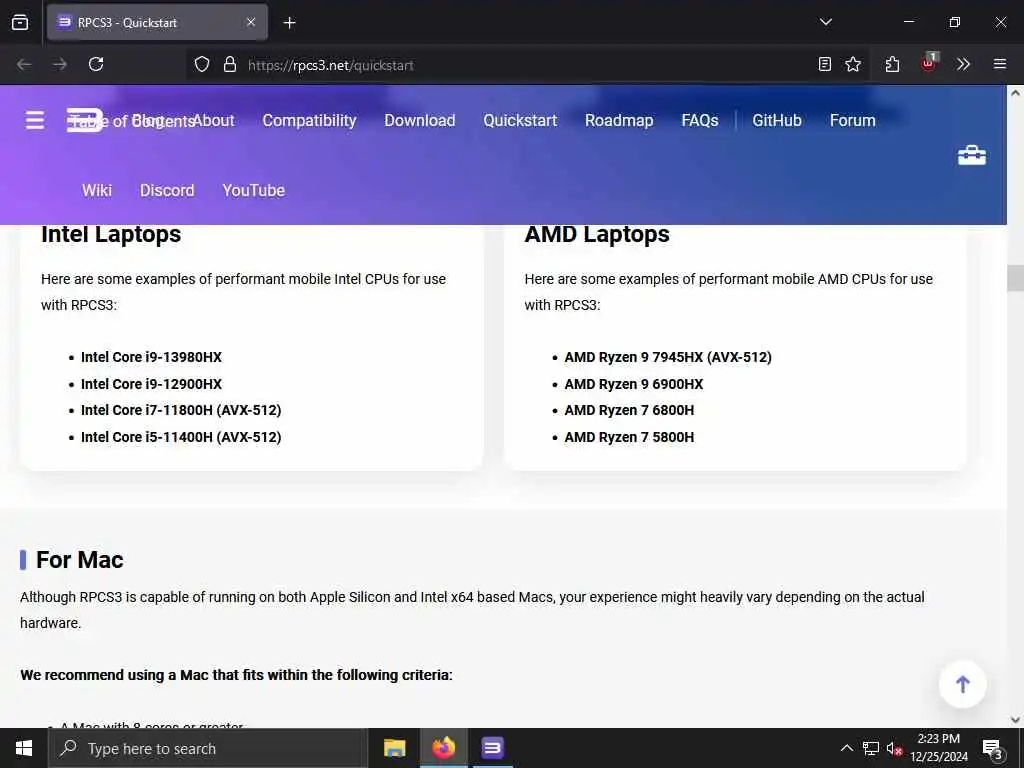This screenshot has width=1024, height=768.
Task: Open the Compatibility nav link
Action: click(x=310, y=120)
